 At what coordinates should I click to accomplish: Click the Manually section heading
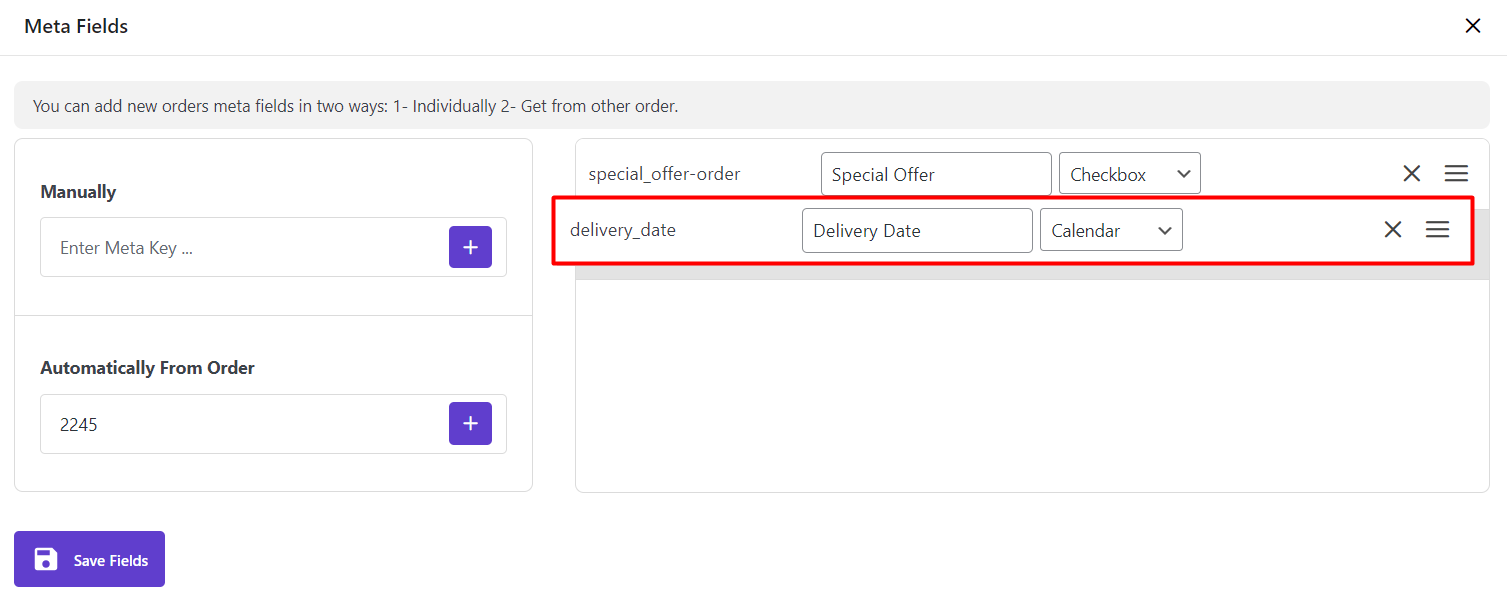coord(78,192)
